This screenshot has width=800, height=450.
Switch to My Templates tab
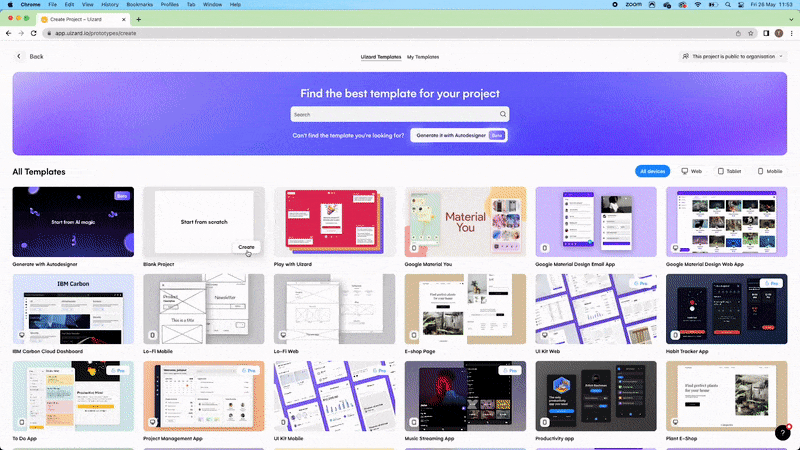click(x=422, y=57)
